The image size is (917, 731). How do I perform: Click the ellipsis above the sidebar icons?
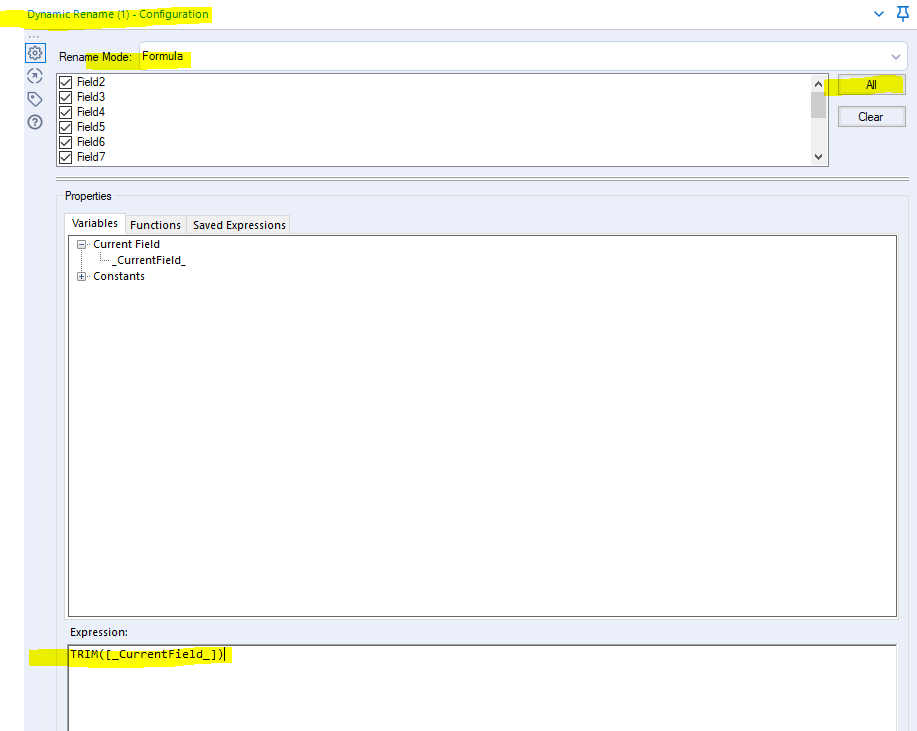pos(35,35)
